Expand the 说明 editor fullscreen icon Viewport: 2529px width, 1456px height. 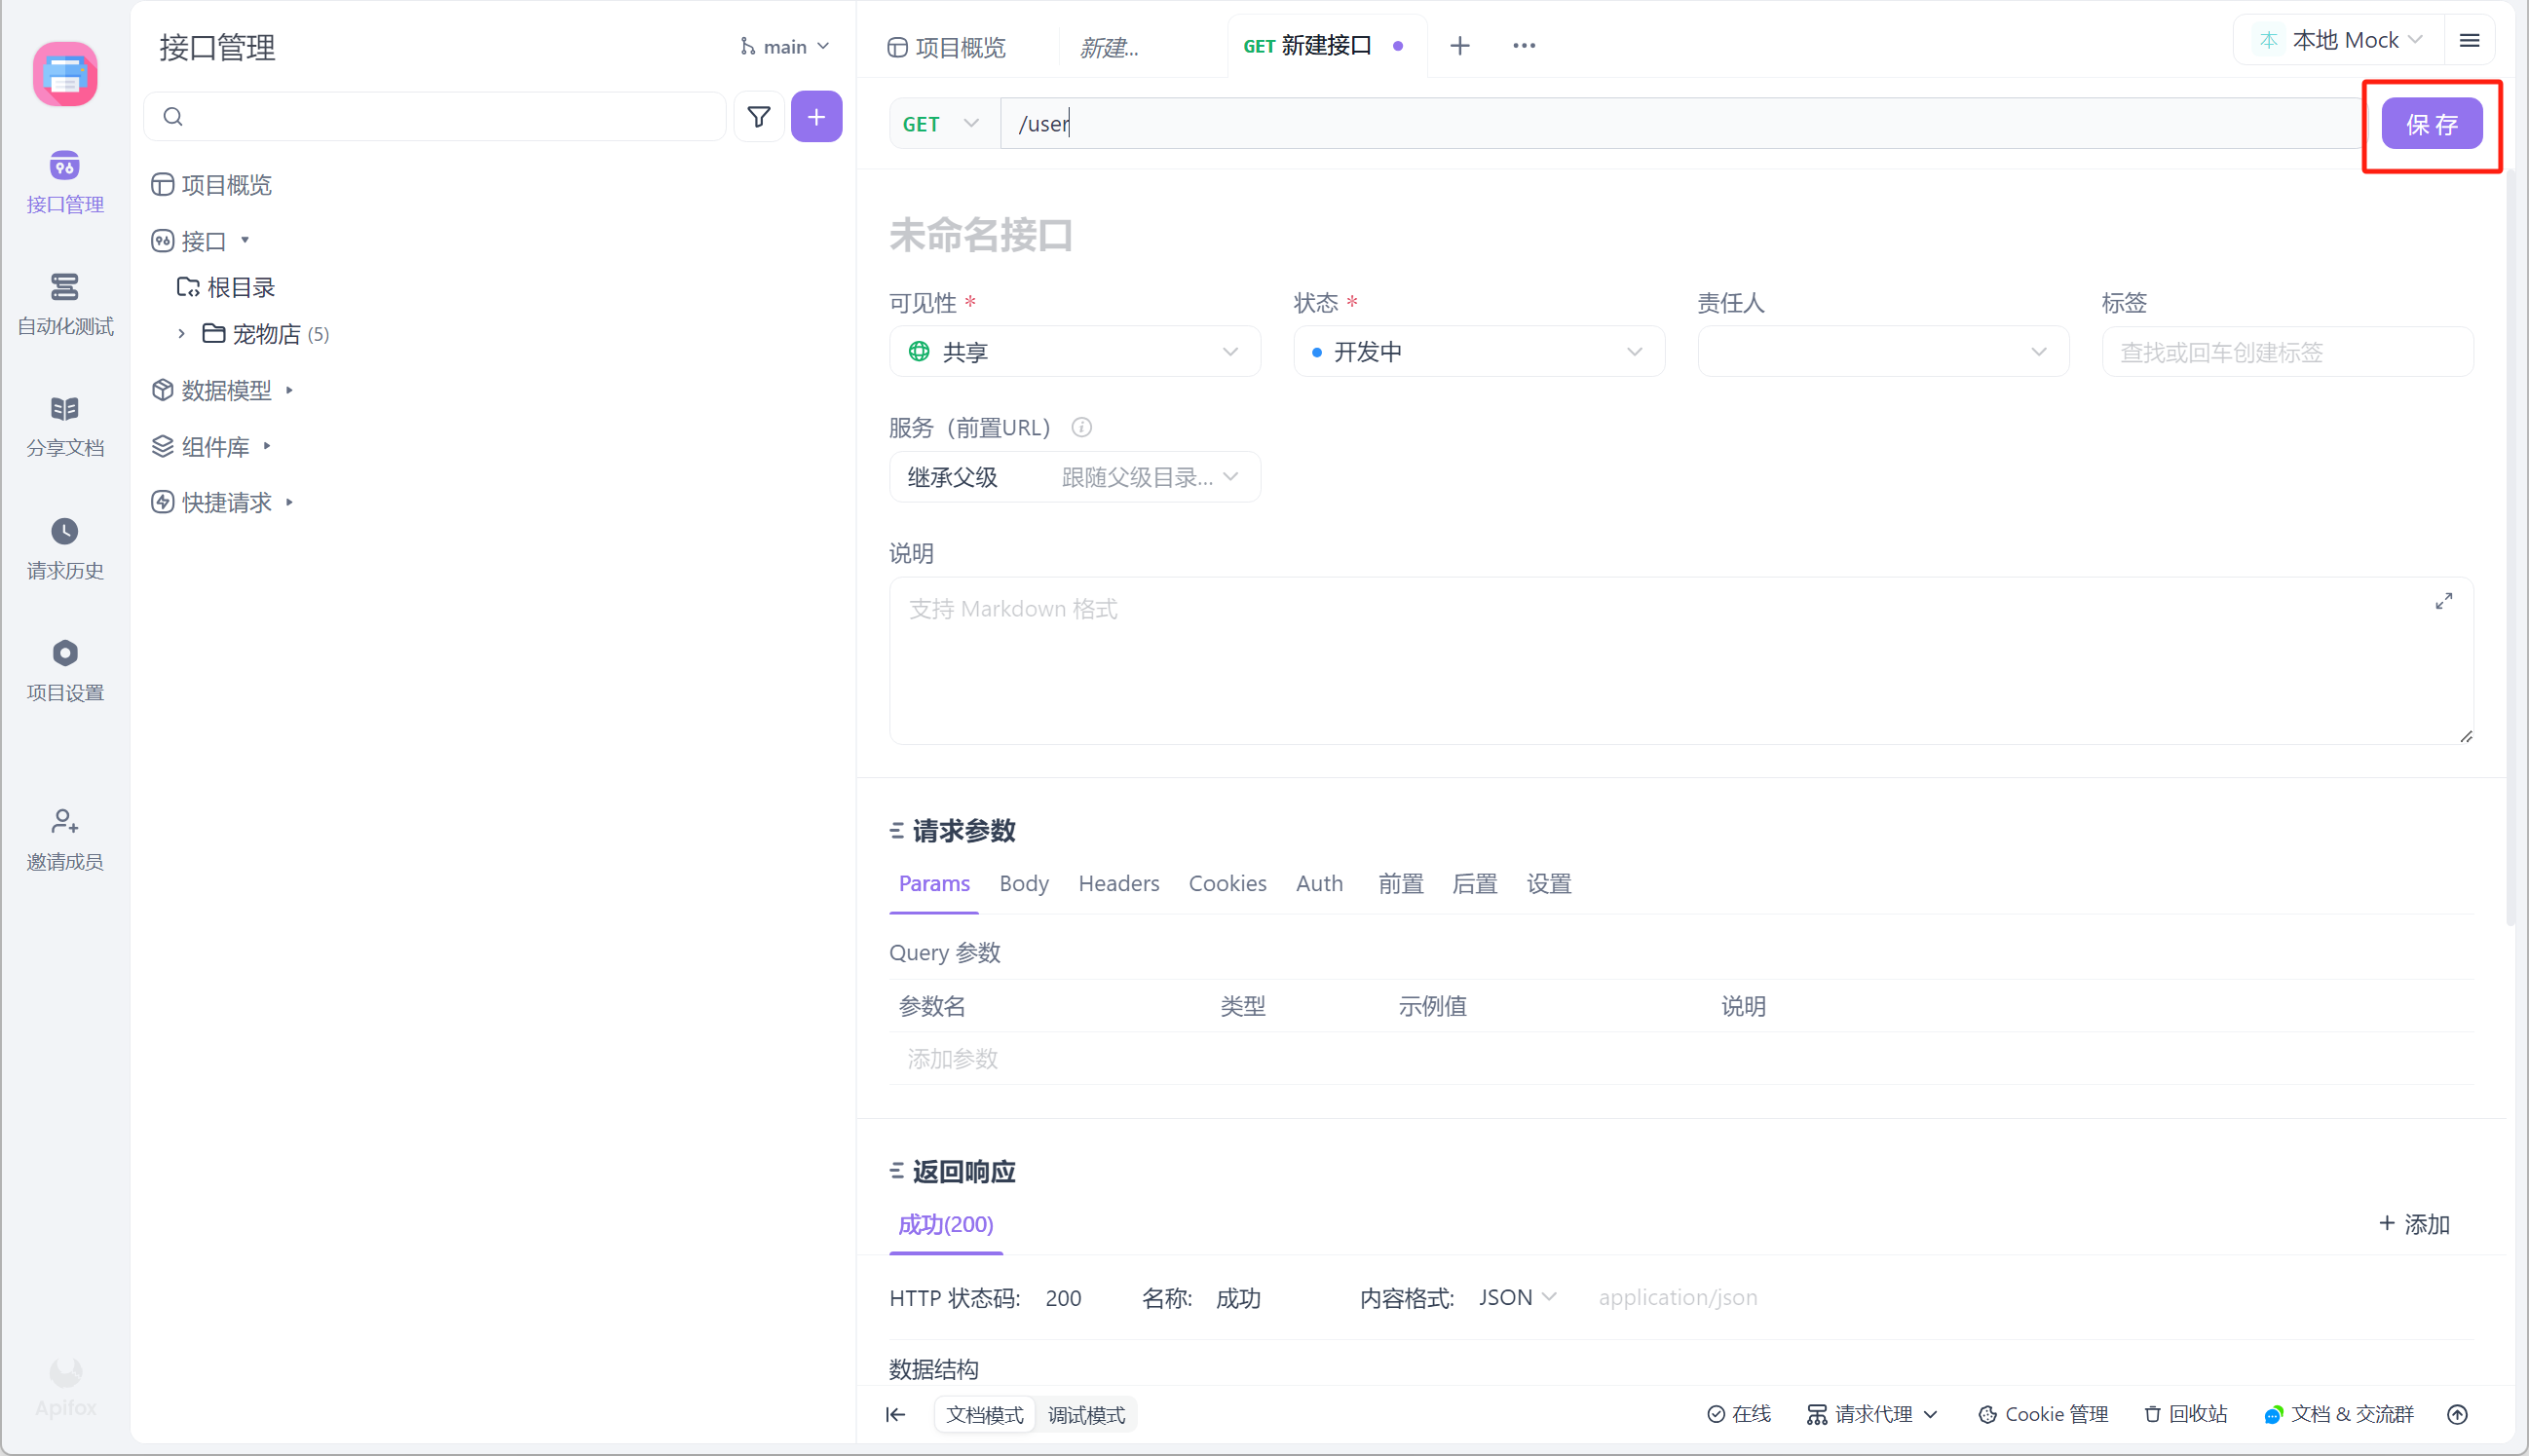point(2443,601)
